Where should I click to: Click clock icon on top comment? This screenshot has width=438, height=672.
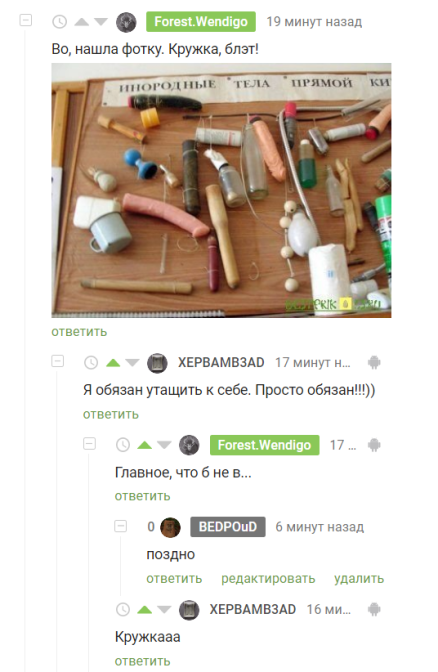click(60, 21)
